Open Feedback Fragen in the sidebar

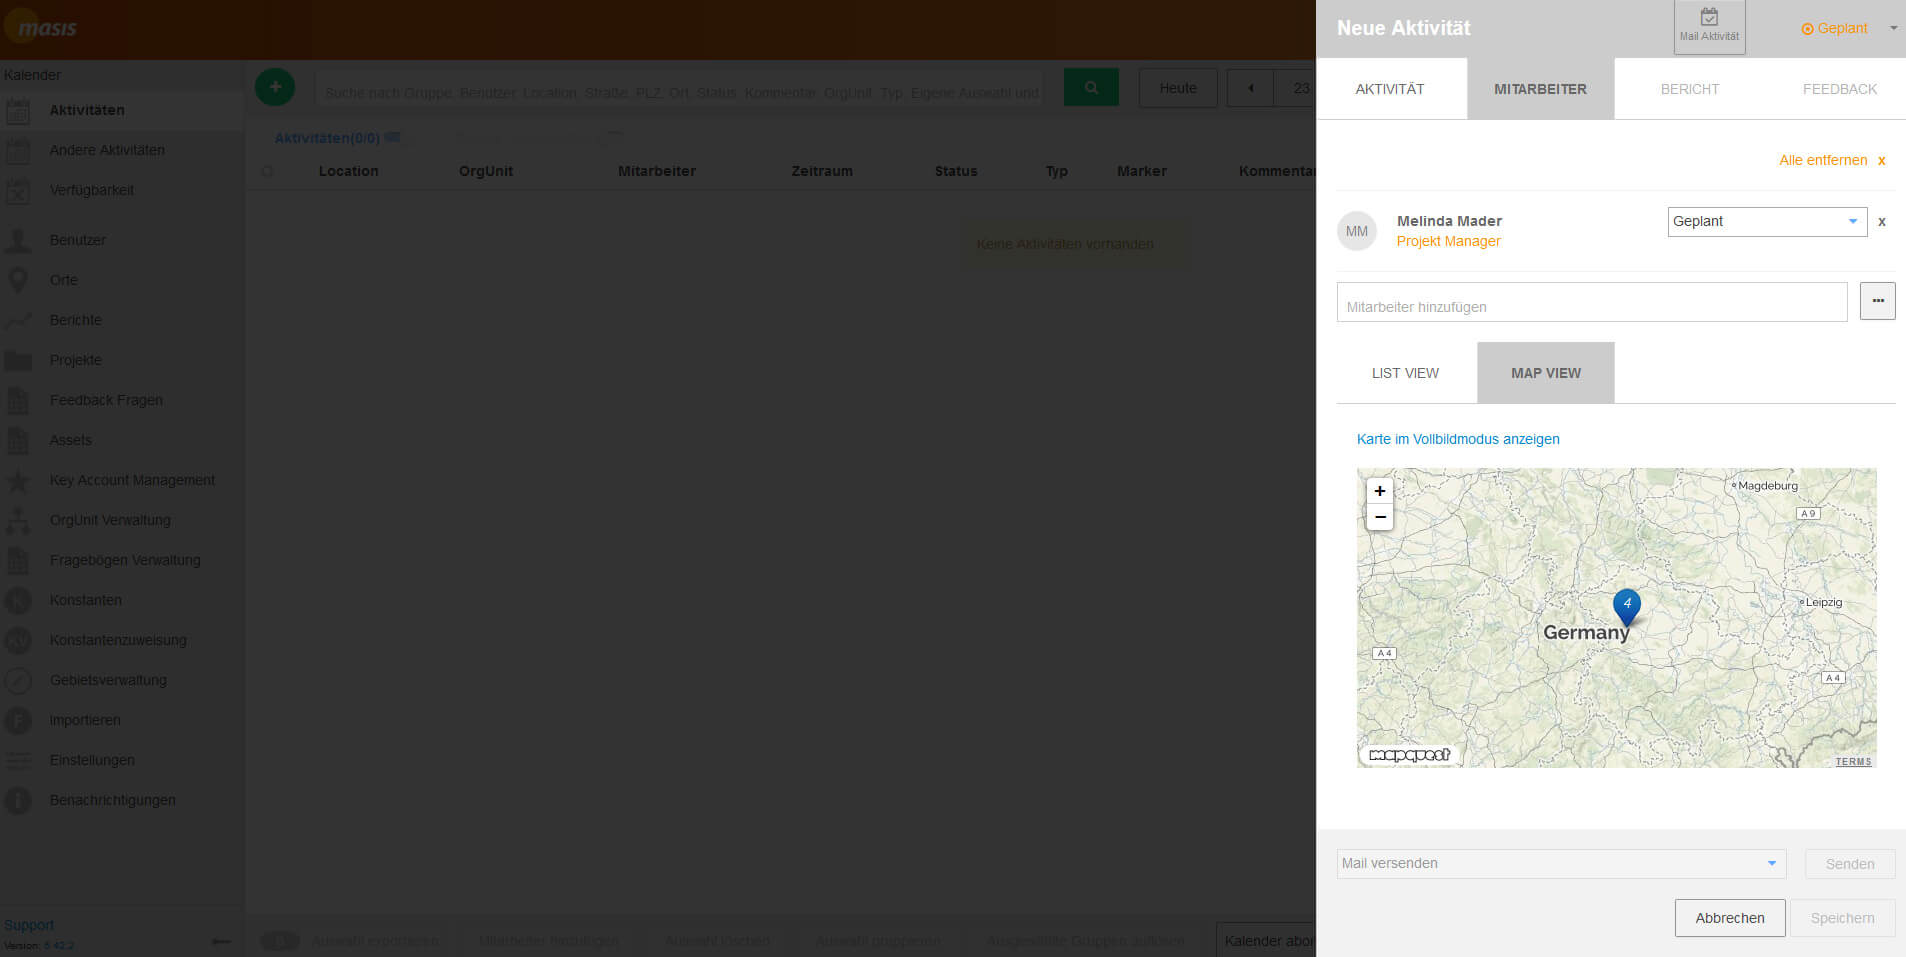click(122, 400)
